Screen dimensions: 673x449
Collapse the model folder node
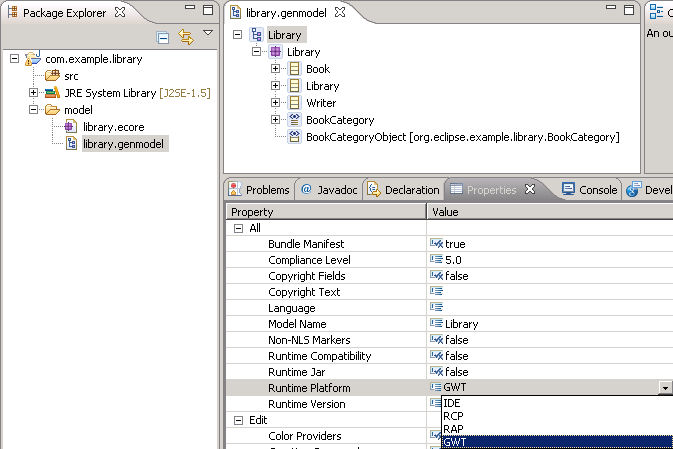[x=33, y=109]
